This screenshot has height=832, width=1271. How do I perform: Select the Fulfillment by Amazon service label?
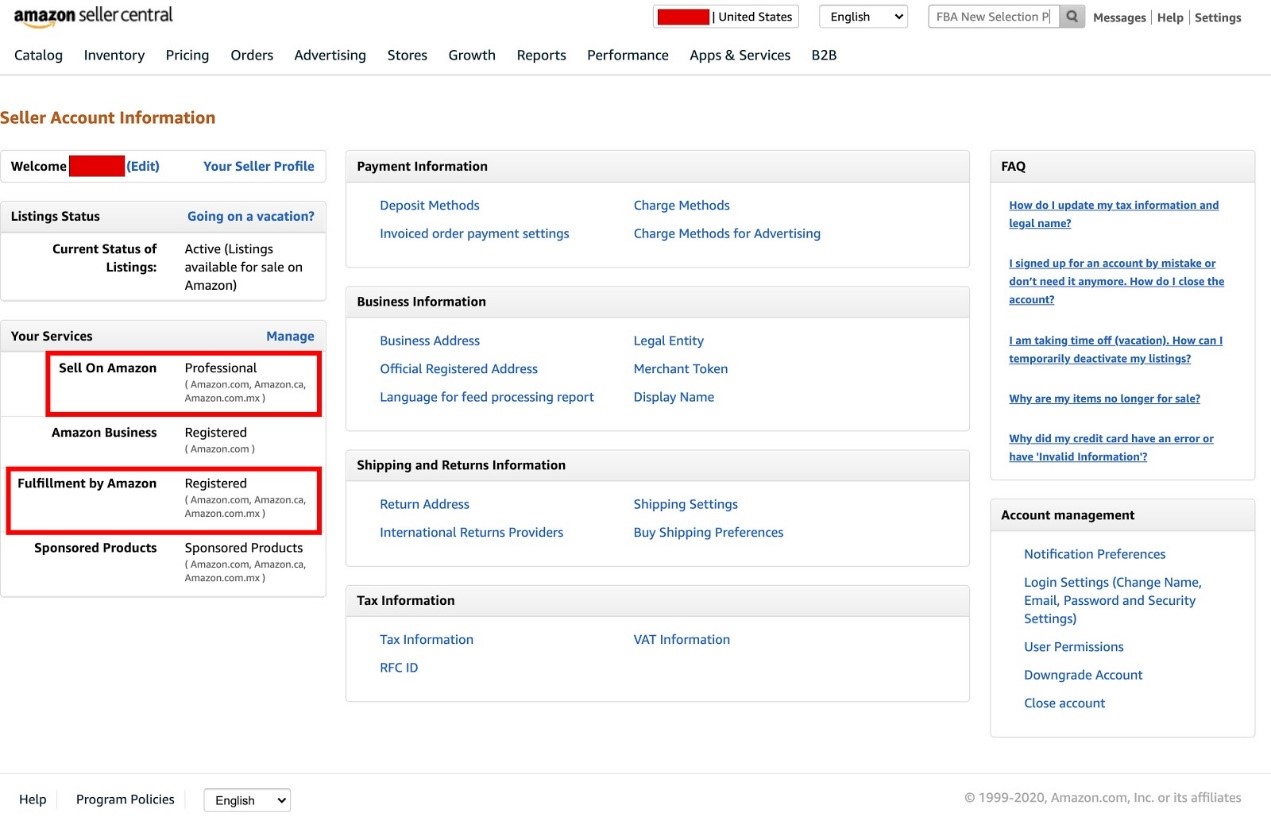pos(87,483)
